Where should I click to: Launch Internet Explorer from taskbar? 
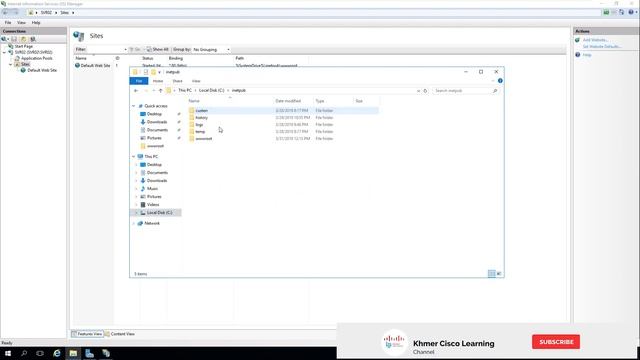[57, 353]
